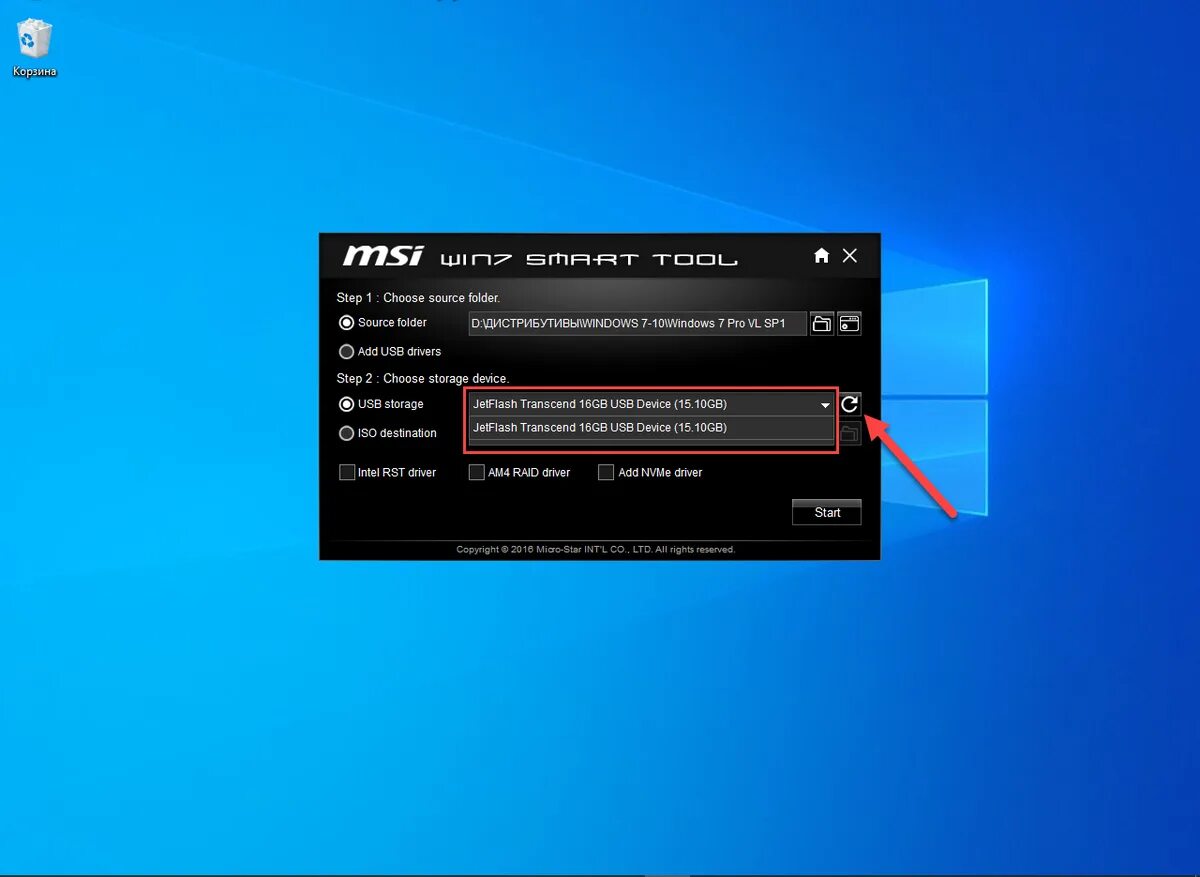The width and height of the screenshot is (1200, 877).
Task: Click the disc drive icon beside source path
Action: pyautogui.click(x=849, y=323)
